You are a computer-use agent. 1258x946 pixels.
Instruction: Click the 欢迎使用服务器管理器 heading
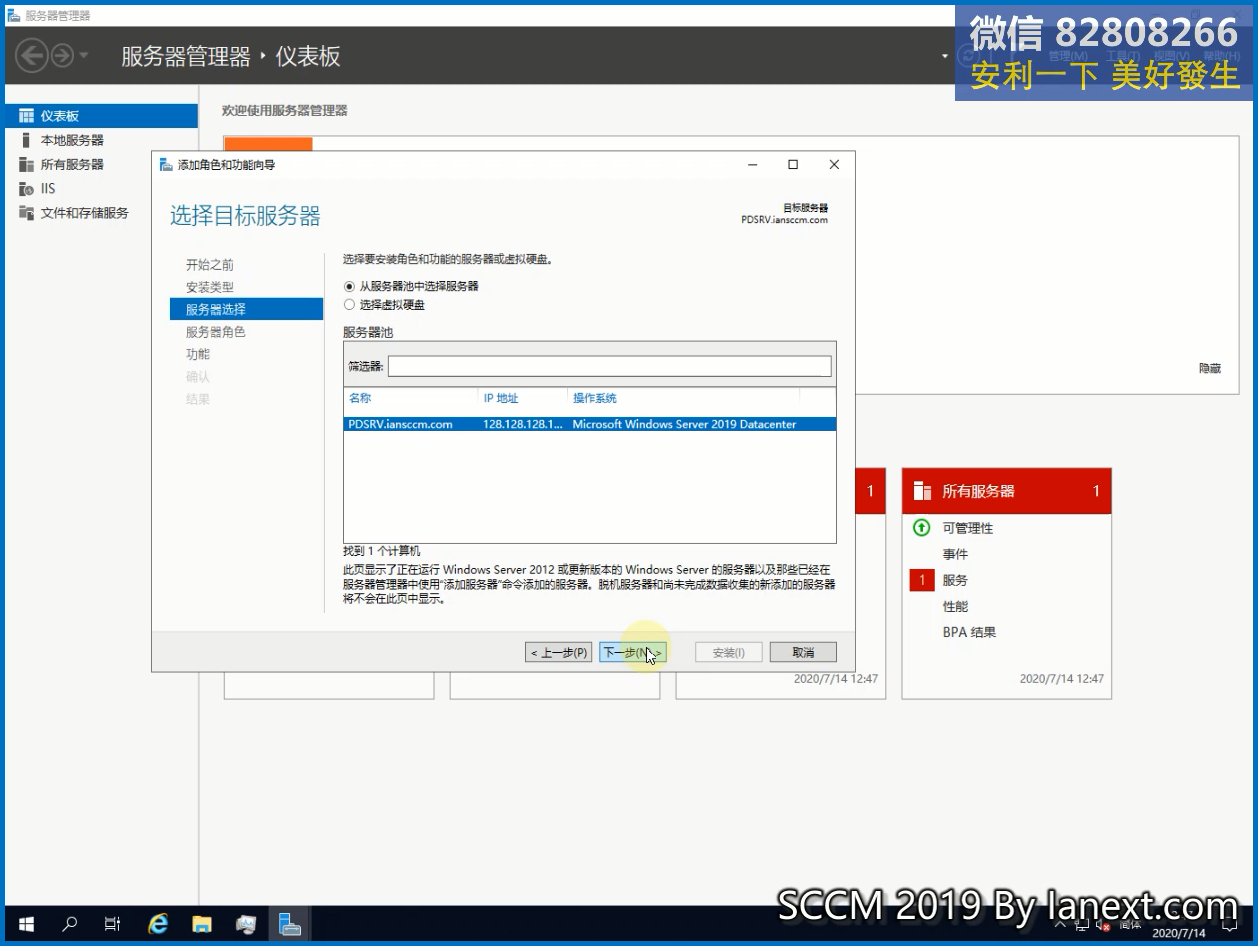pyautogui.click(x=285, y=110)
